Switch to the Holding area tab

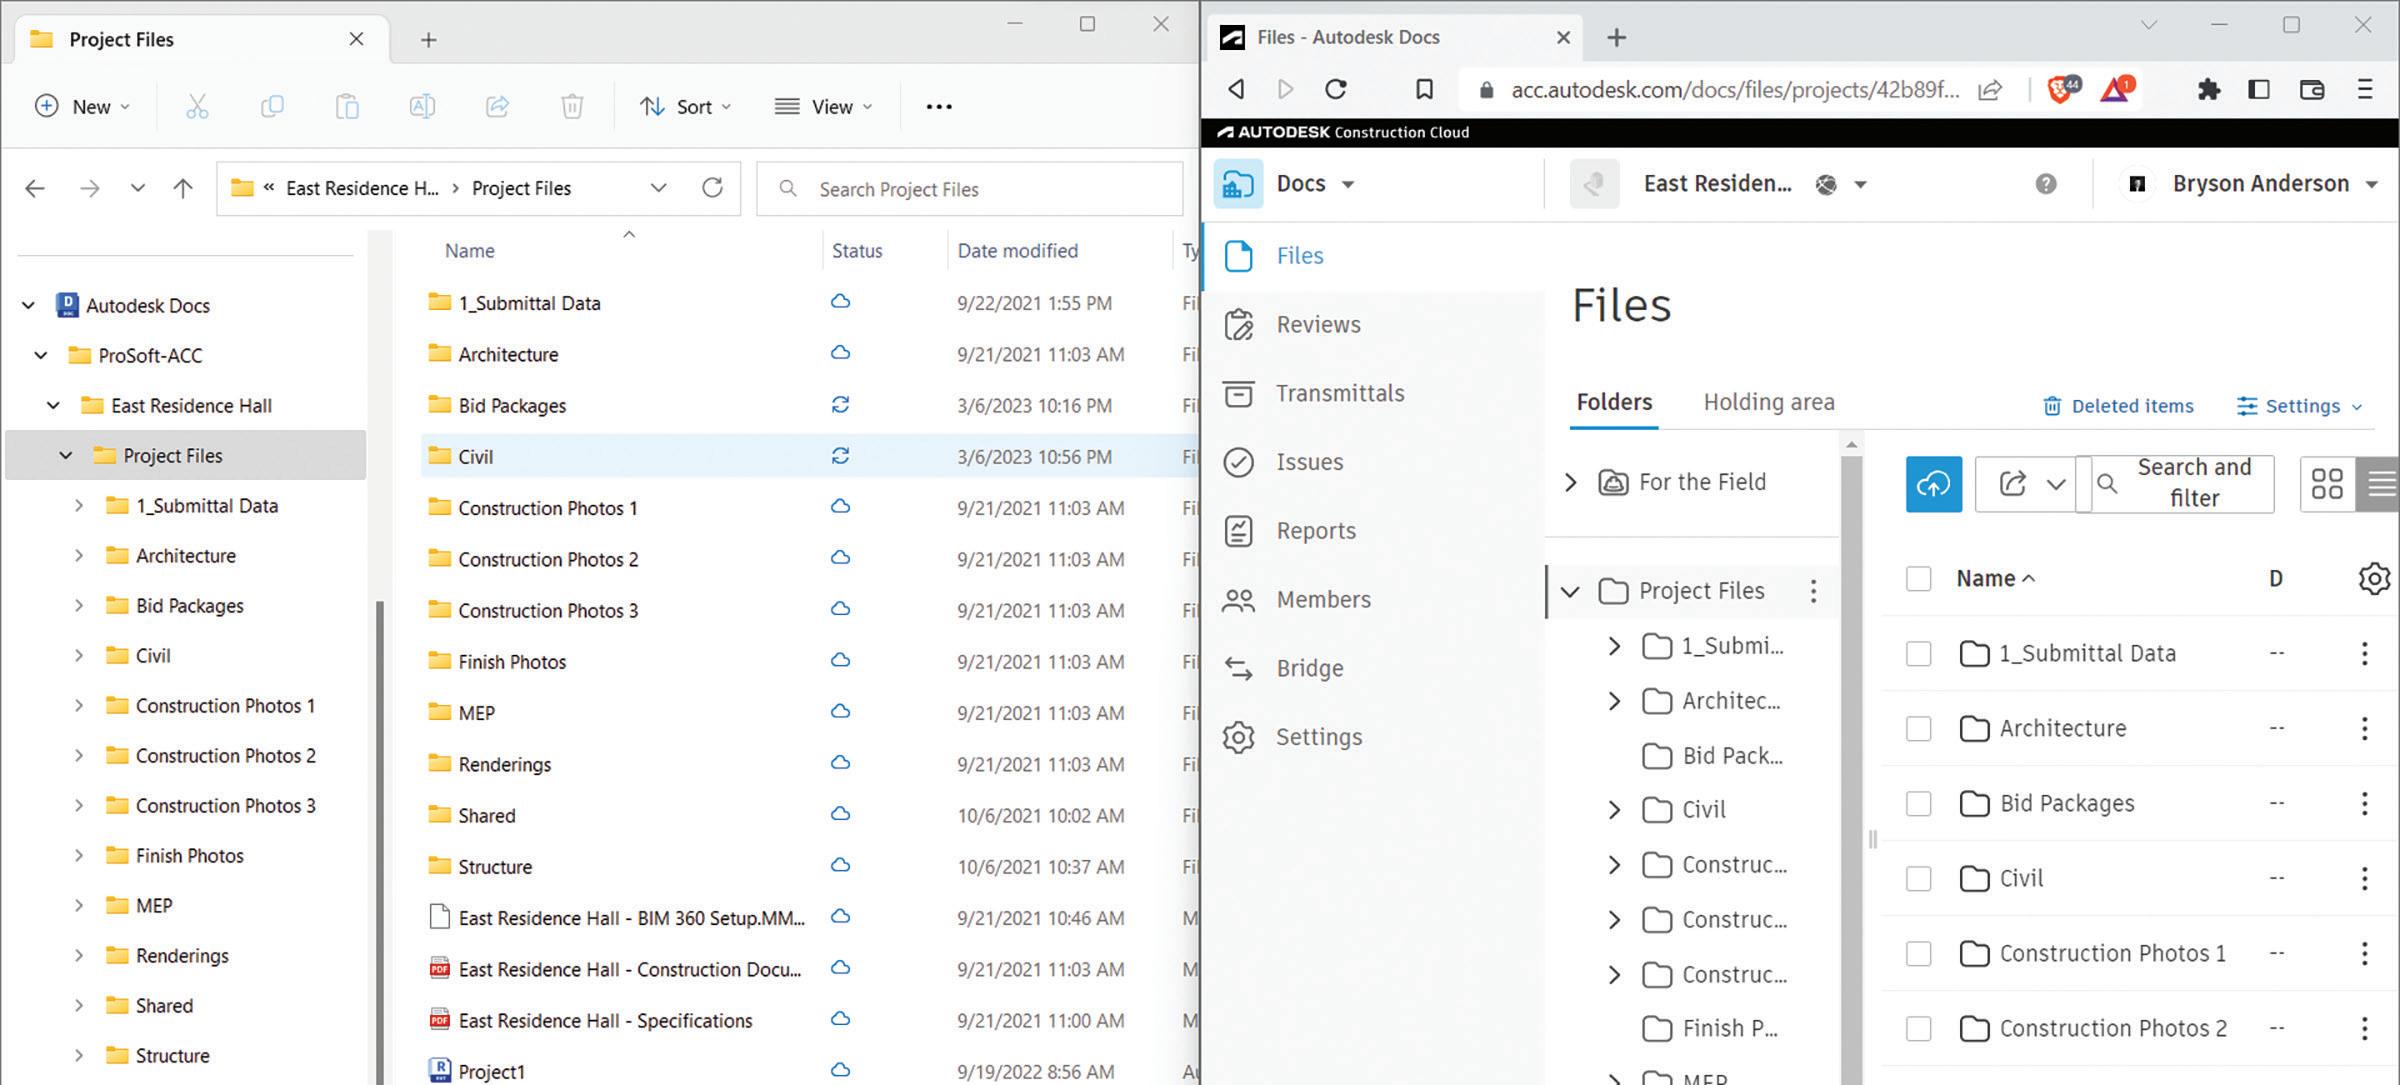(1768, 402)
